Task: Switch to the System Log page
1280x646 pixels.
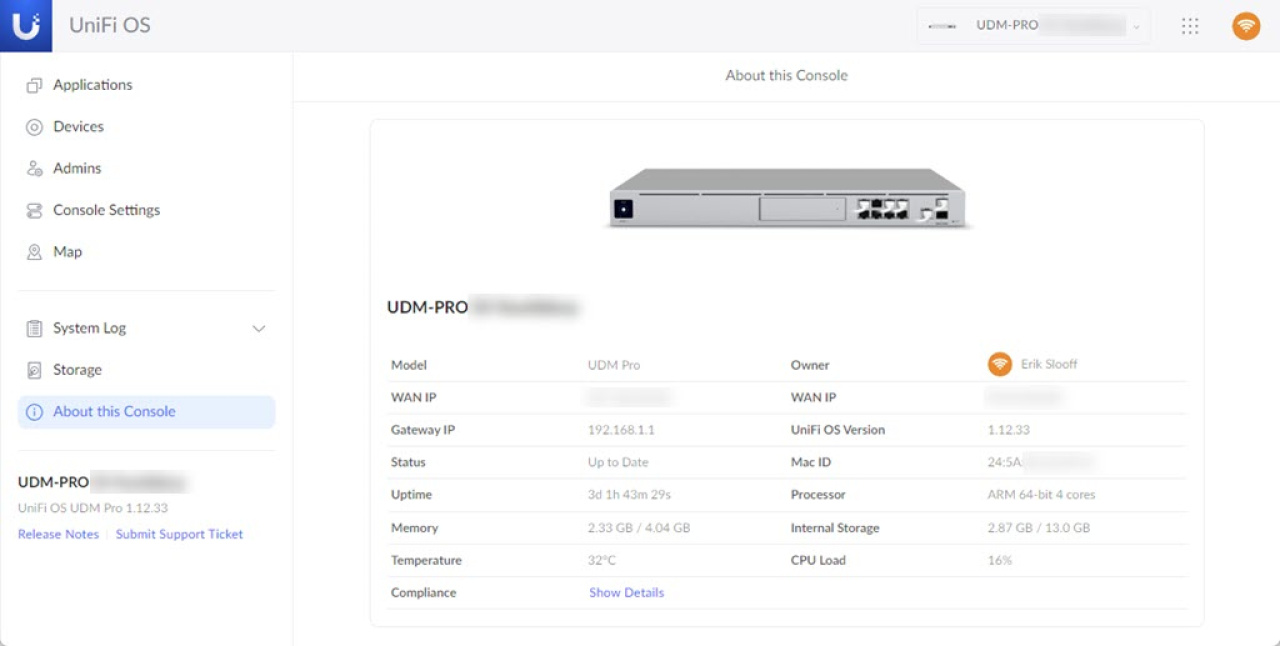Action: coord(88,327)
